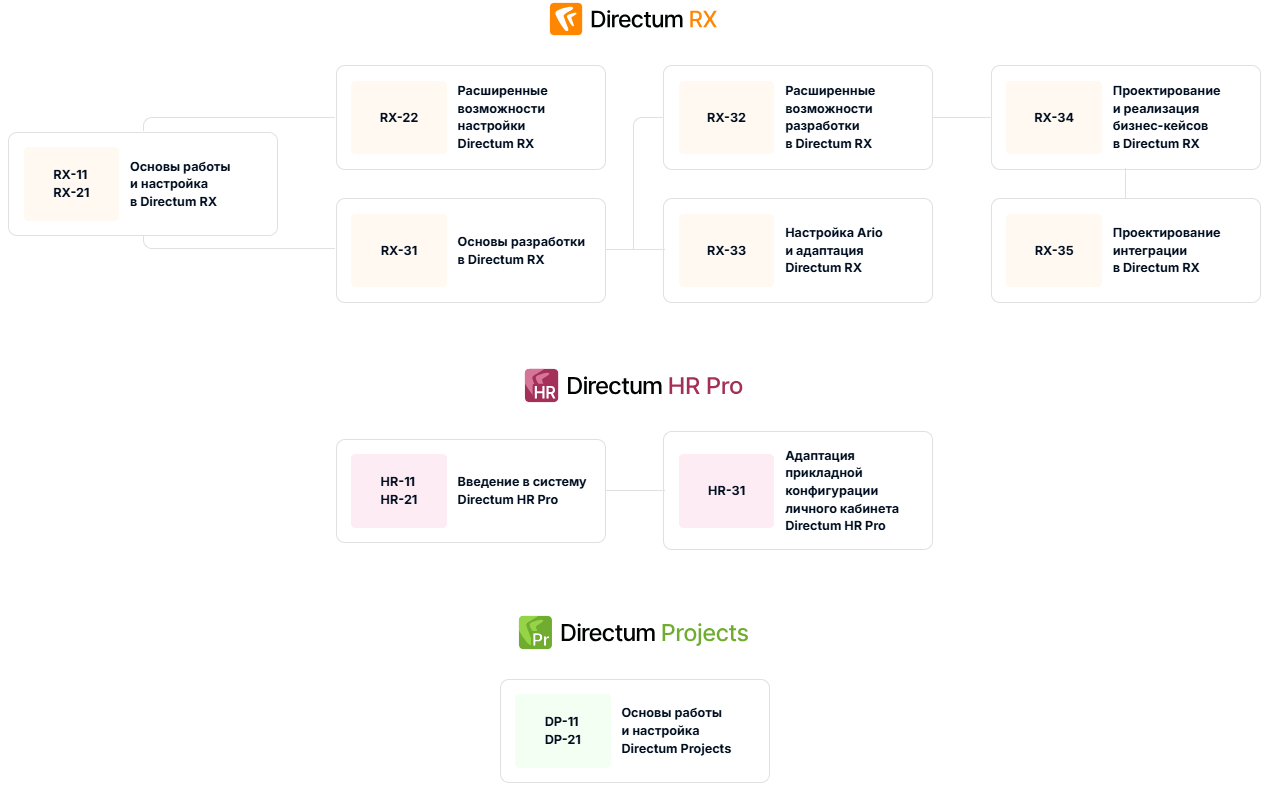
Task: Click the Directum HR Pro logo icon
Action: click(x=541, y=386)
